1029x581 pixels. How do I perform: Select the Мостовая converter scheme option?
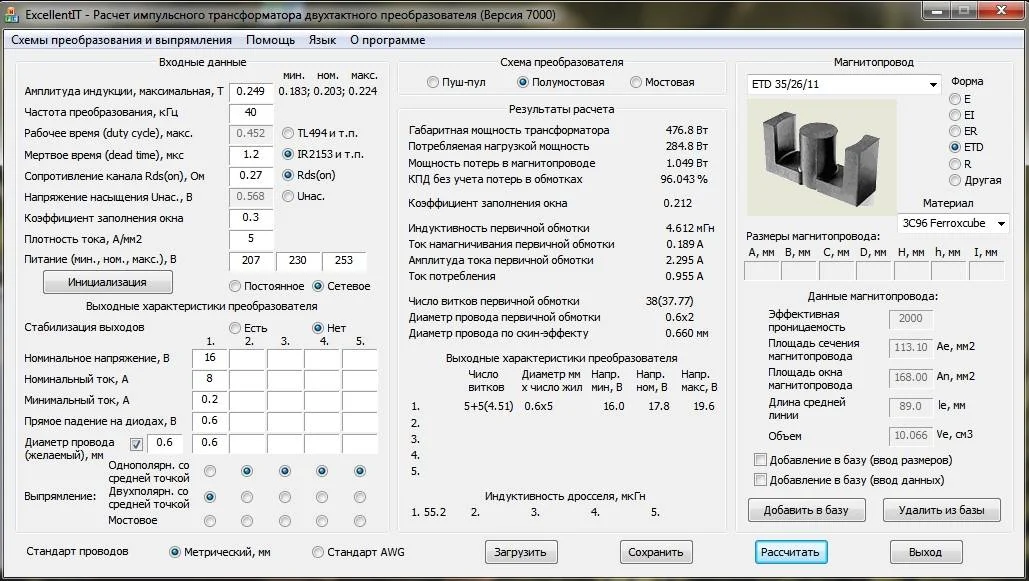tap(636, 82)
